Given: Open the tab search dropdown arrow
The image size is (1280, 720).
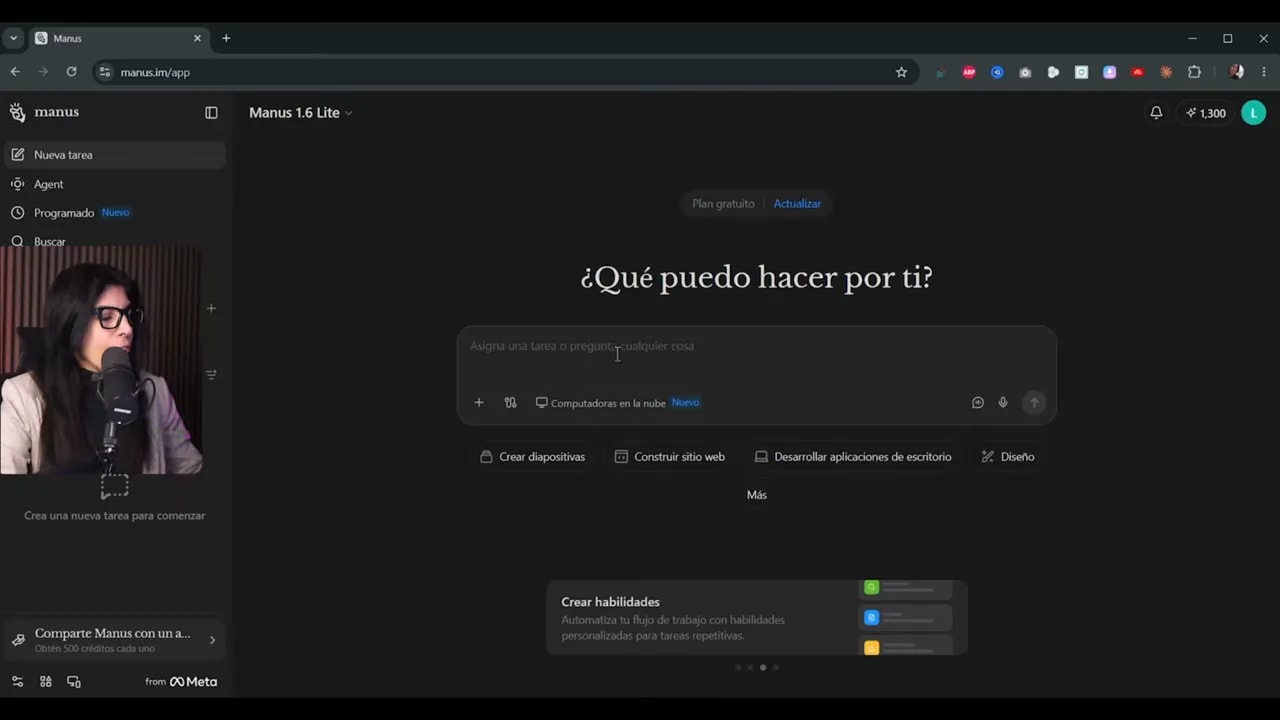Looking at the screenshot, I should pos(14,38).
